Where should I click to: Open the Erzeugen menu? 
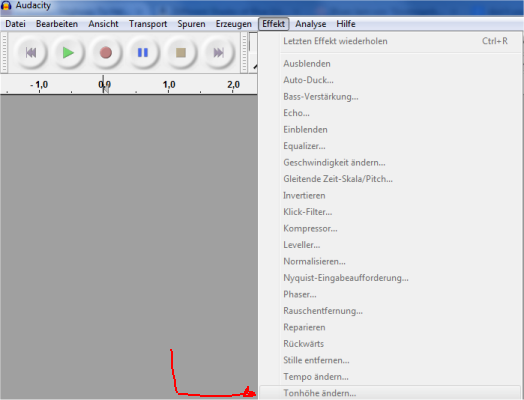234,24
